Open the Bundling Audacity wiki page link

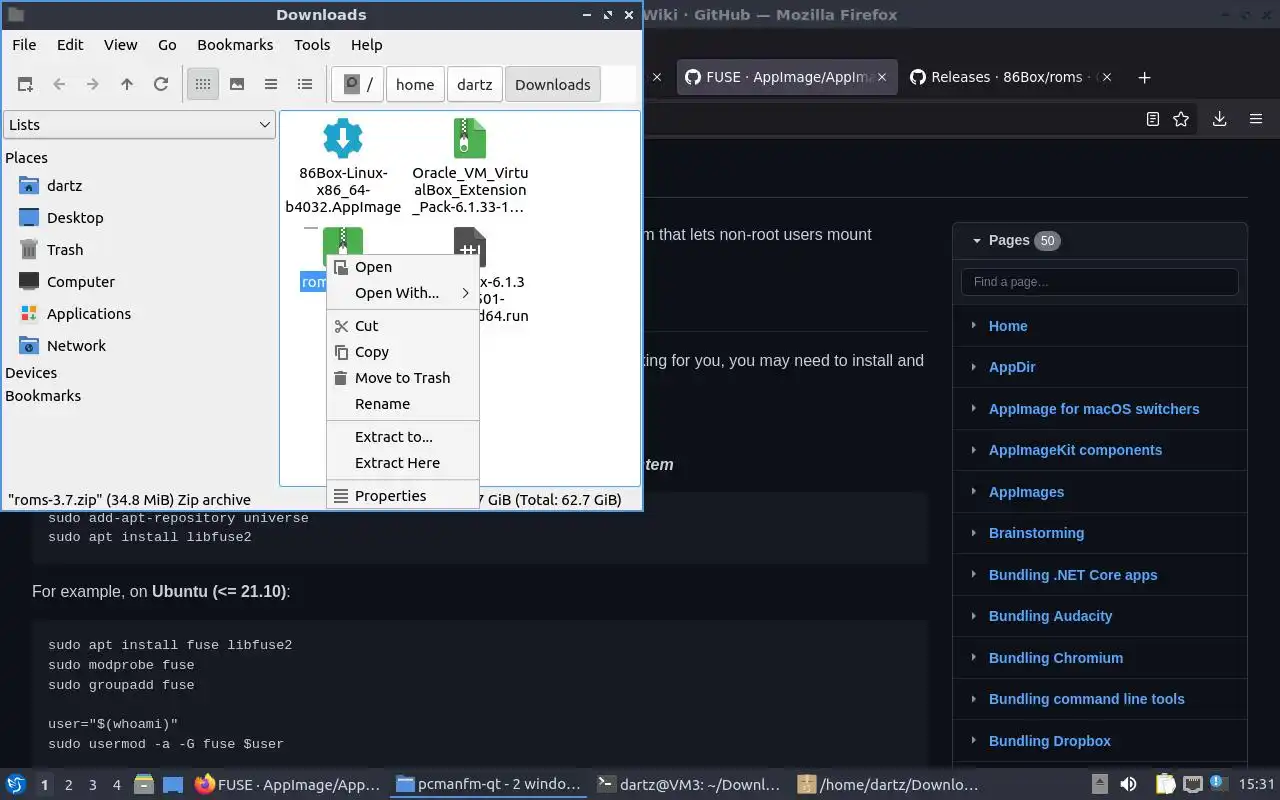click(x=1050, y=616)
